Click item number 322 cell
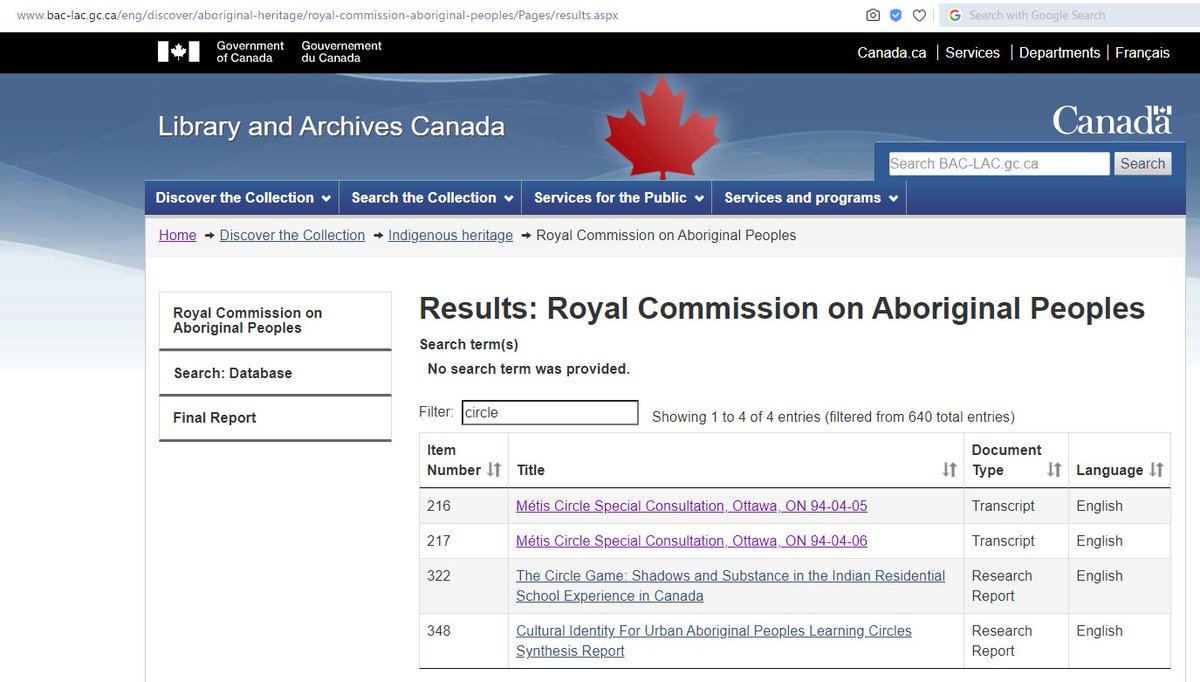1200x682 pixels. (464, 586)
